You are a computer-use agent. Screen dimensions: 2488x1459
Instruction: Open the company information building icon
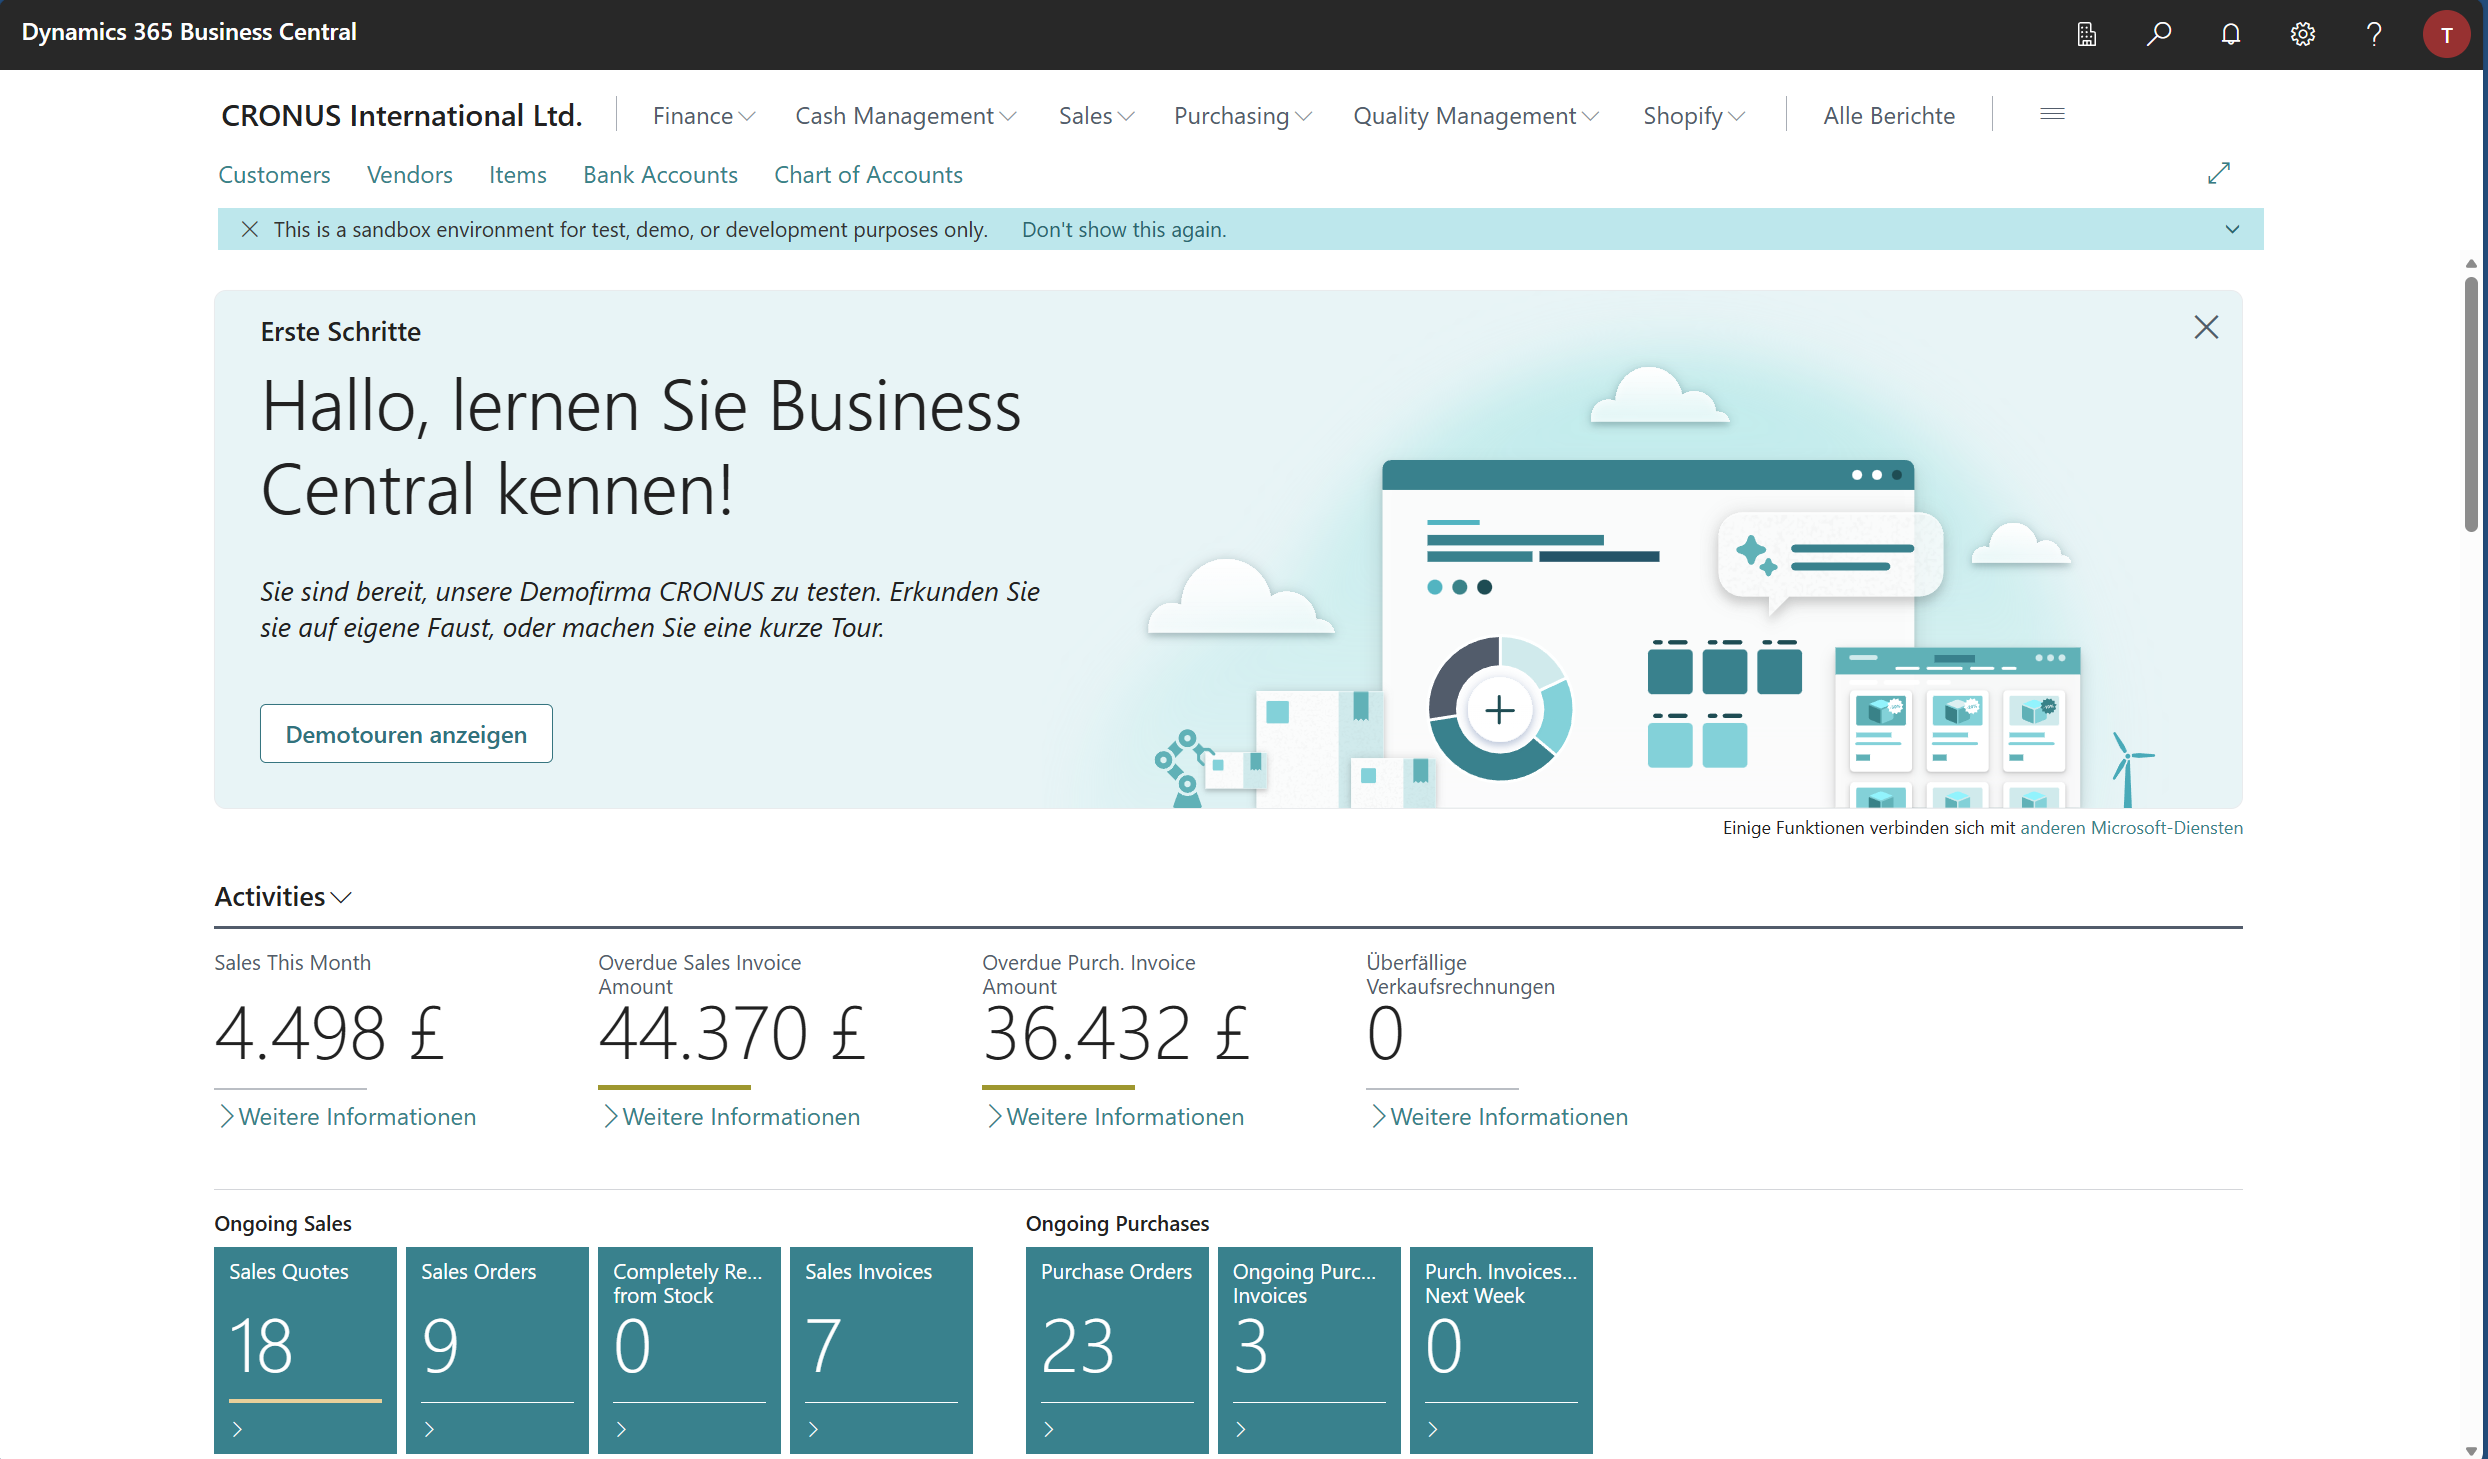click(2086, 34)
